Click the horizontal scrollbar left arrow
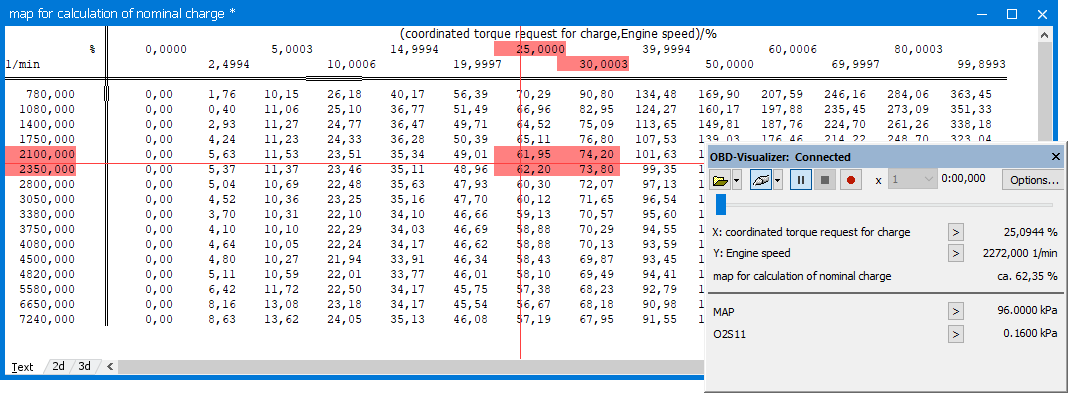Image resolution: width=1068 pixels, height=393 pixels. pyautogui.click(x=109, y=366)
